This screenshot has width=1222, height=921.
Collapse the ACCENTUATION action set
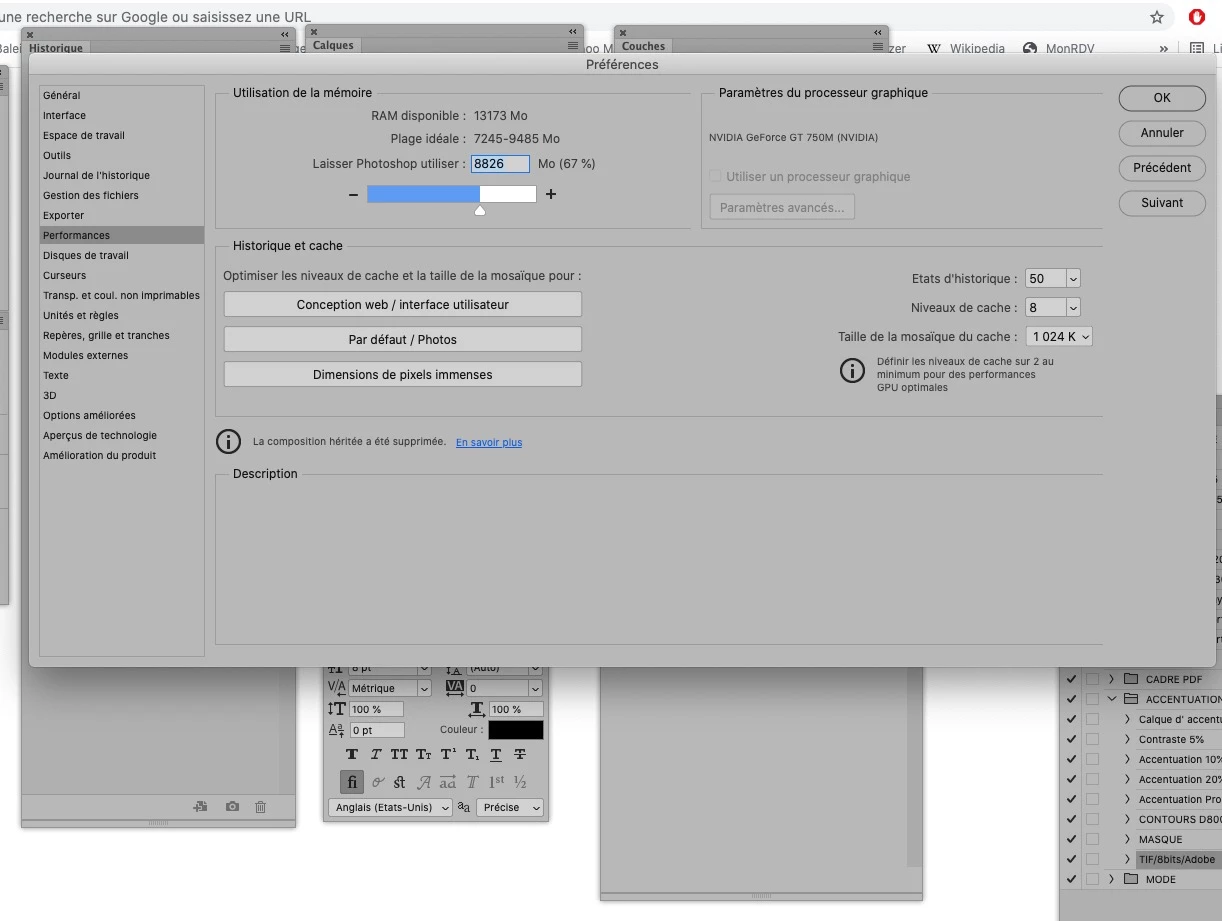(x=1111, y=699)
